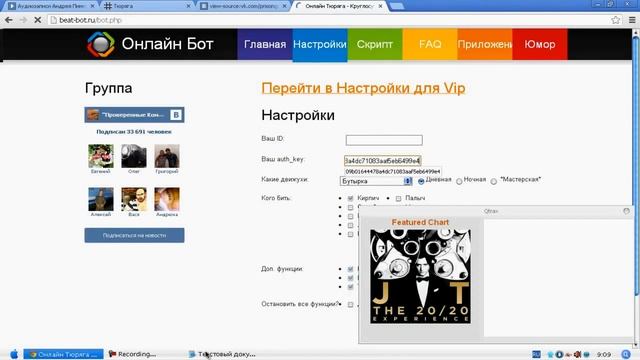Viewport: 640px width, 360px height.
Task: Open Григорий's avatar in group widget
Action: click(167, 156)
